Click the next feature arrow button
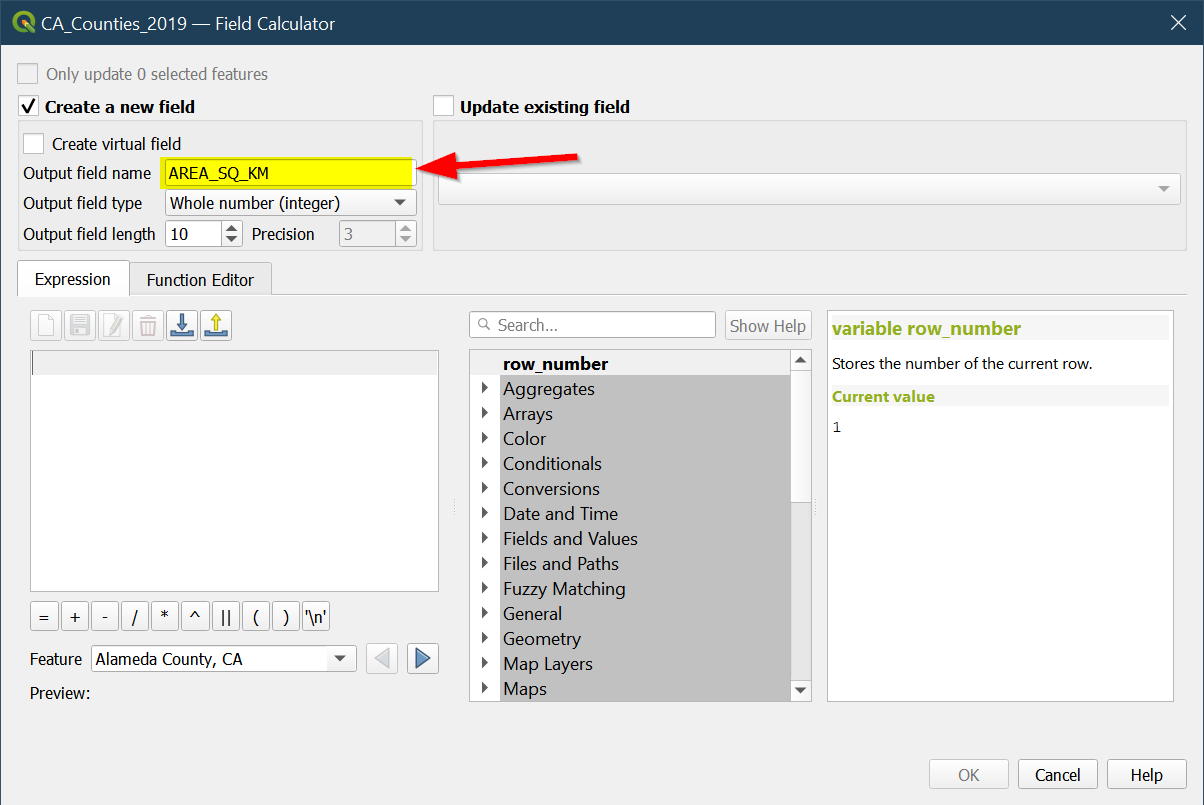Screen dimensions: 1204x805 pos(422,658)
